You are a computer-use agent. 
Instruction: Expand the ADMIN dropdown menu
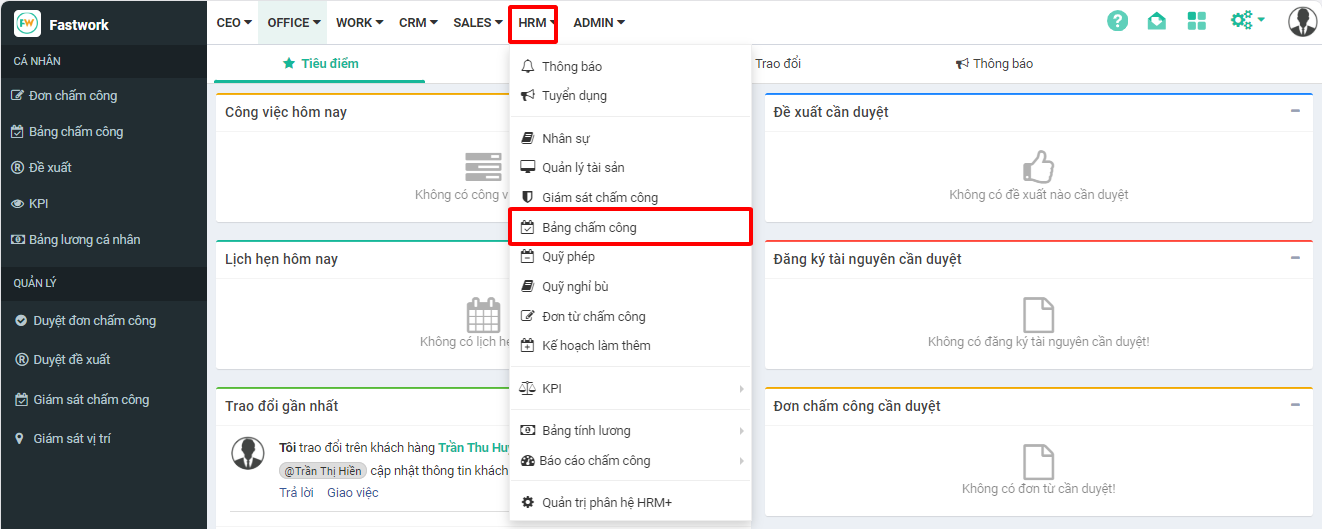point(598,23)
